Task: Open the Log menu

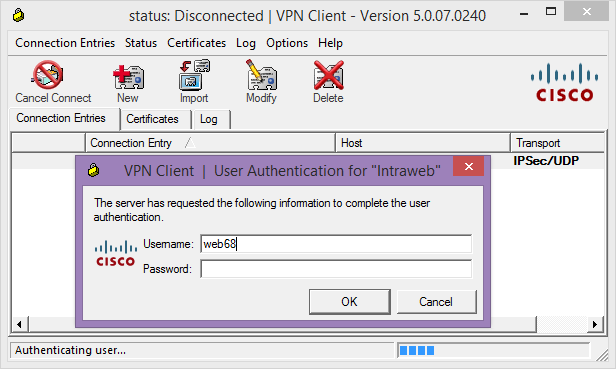Action: point(246,43)
